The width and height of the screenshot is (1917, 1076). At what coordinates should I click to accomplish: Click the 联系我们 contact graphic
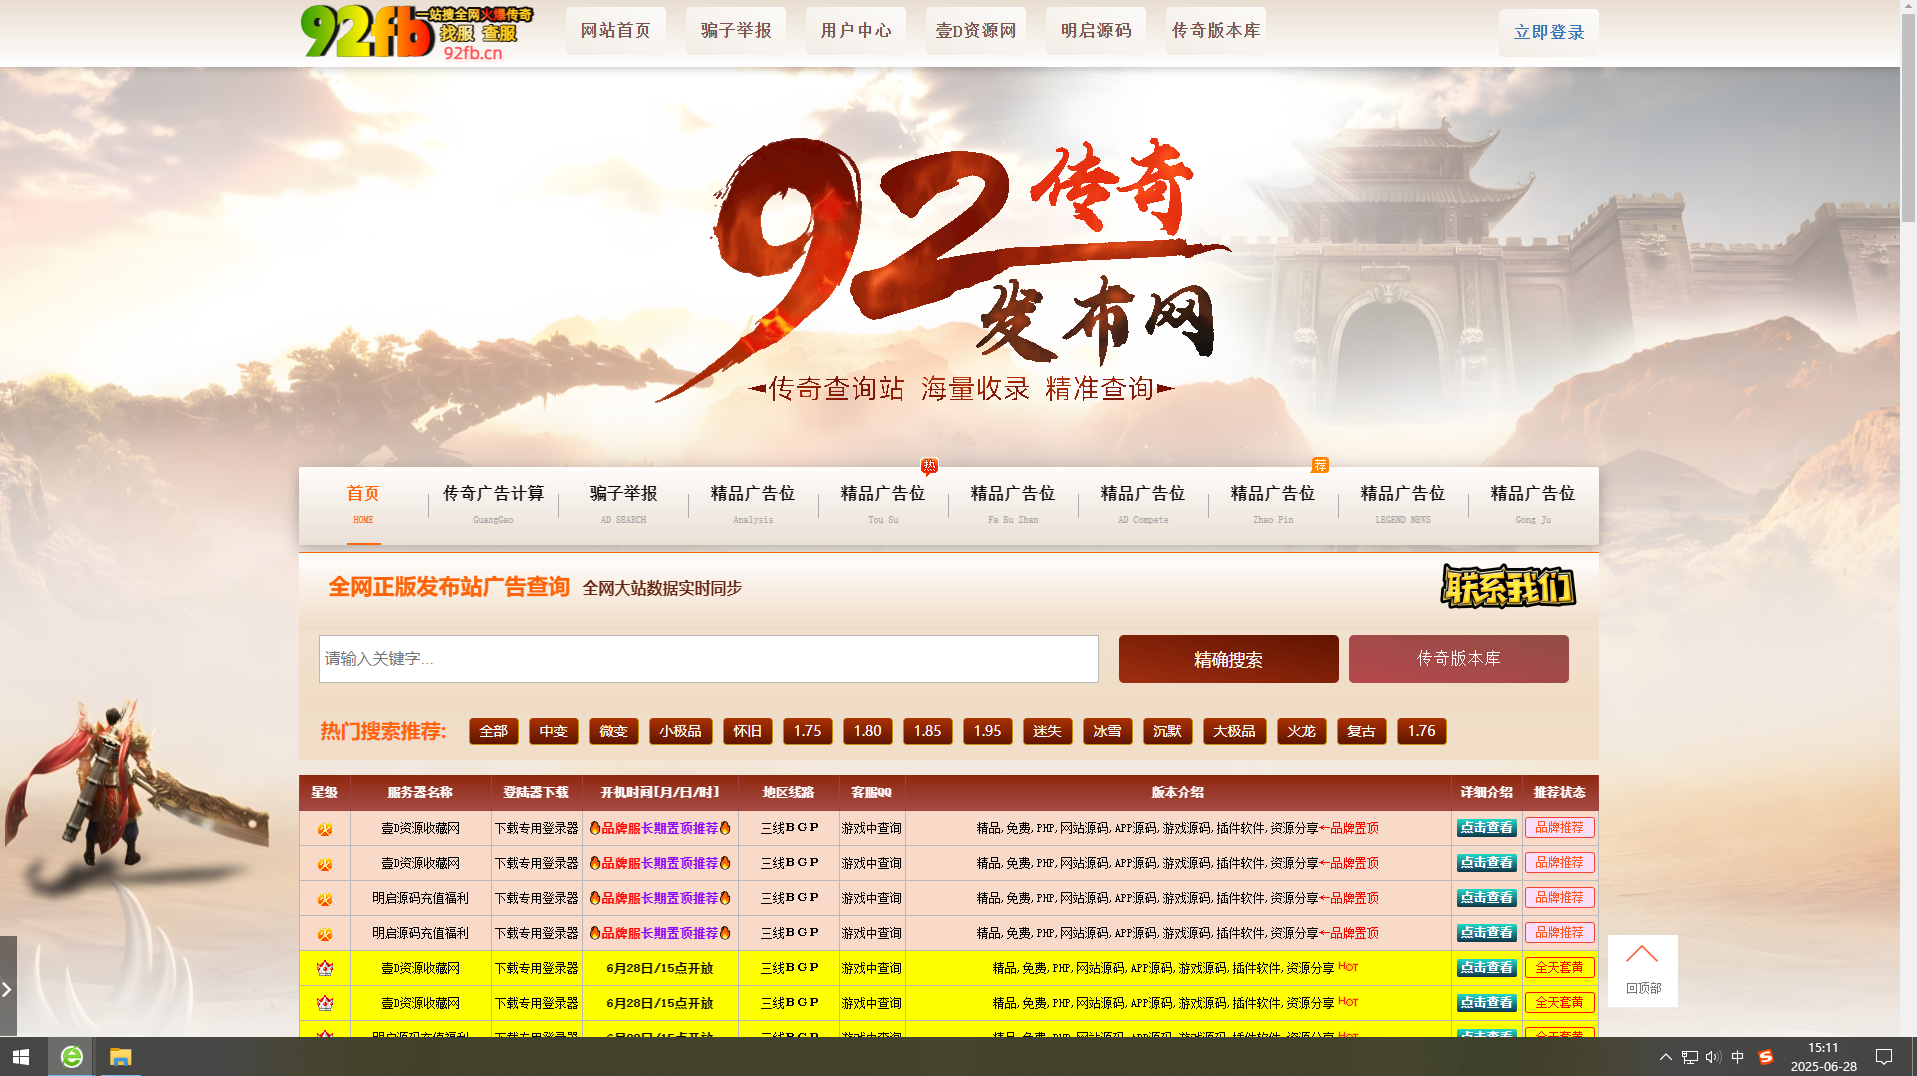(1508, 588)
